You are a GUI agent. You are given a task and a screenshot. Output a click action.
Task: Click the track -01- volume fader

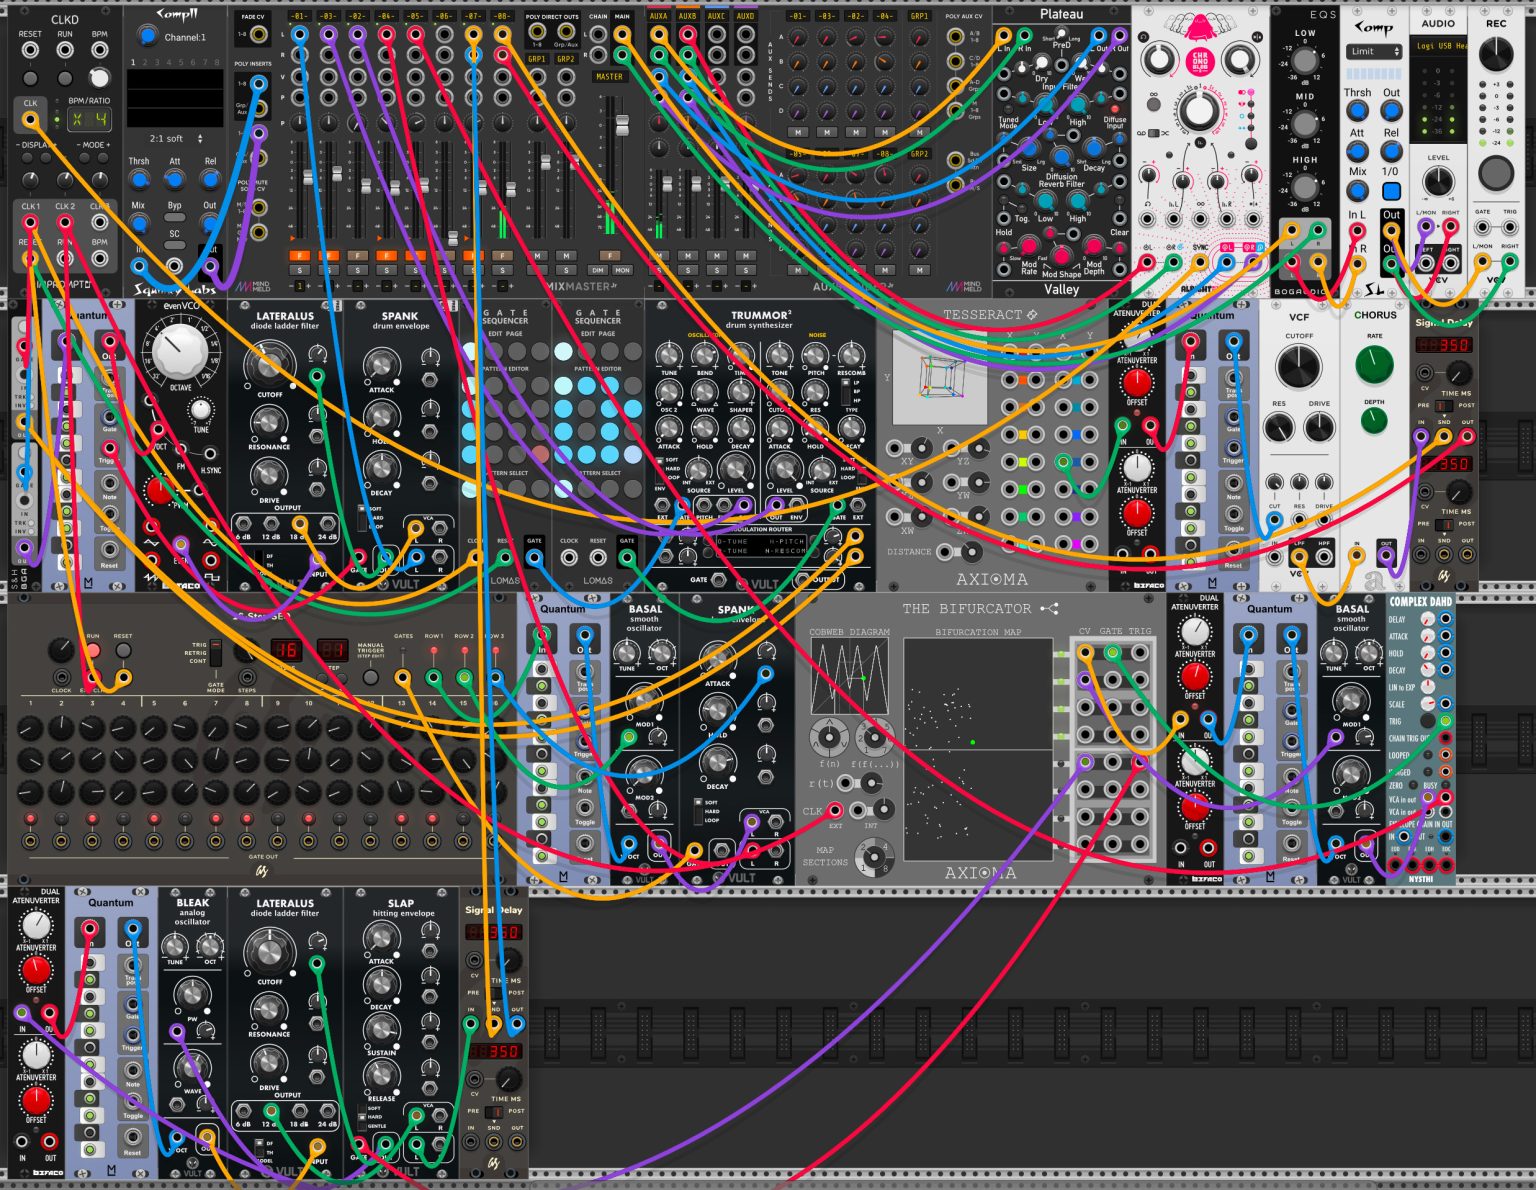[306, 177]
